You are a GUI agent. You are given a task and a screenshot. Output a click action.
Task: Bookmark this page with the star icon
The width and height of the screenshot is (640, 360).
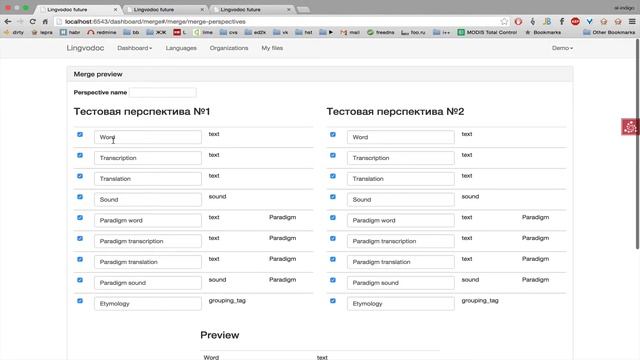pos(504,22)
